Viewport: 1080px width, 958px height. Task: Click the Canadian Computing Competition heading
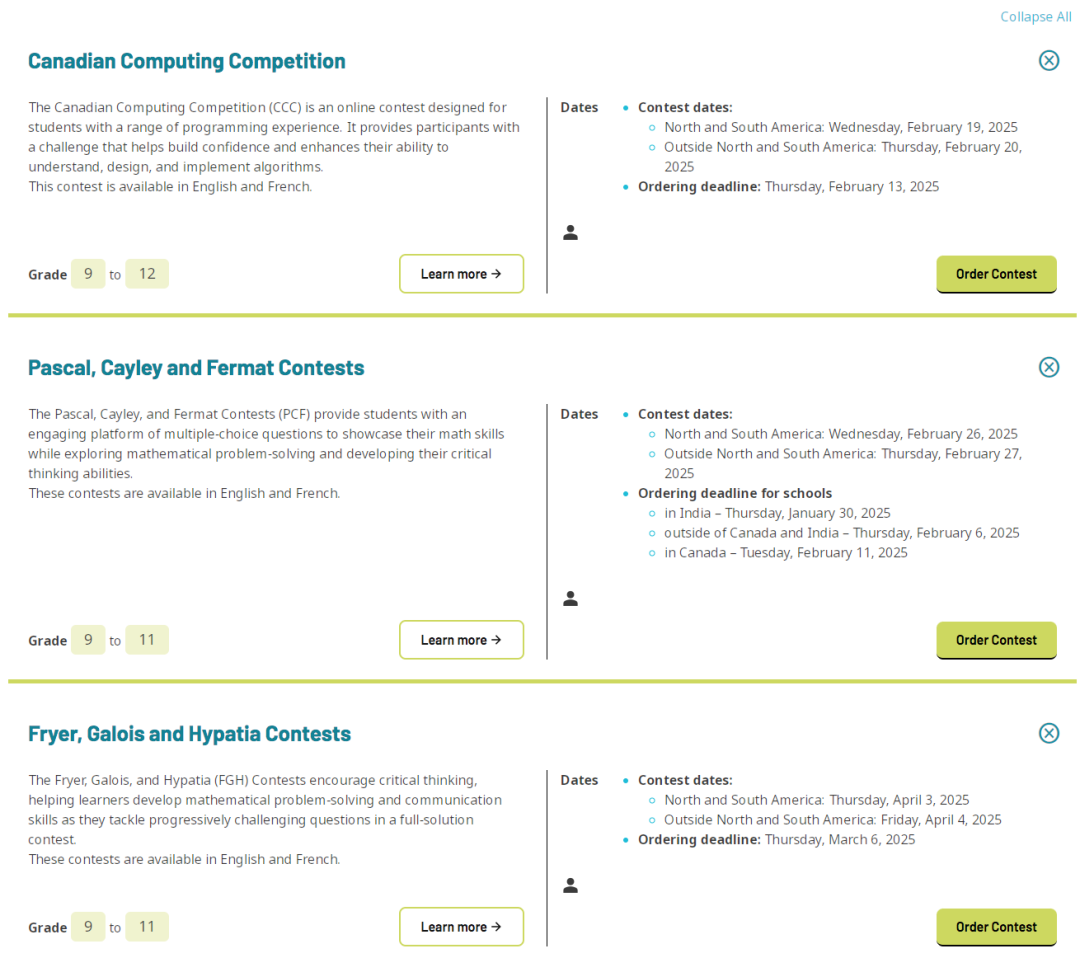click(187, 61)
